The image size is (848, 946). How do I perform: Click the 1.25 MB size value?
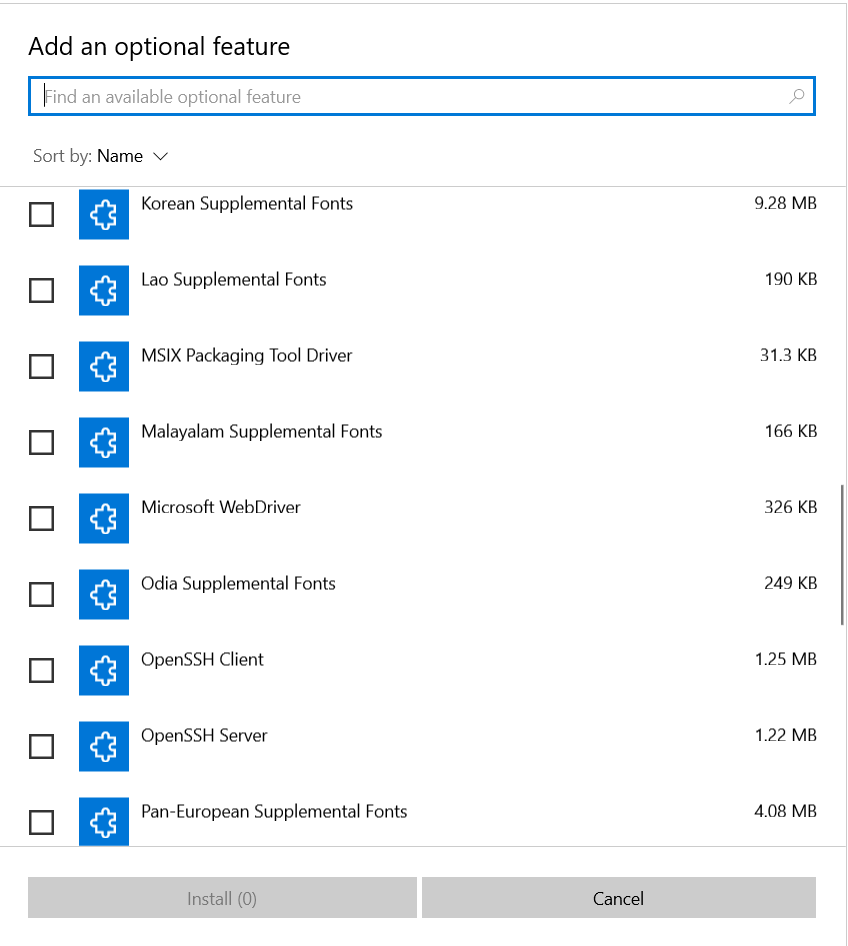785,659
